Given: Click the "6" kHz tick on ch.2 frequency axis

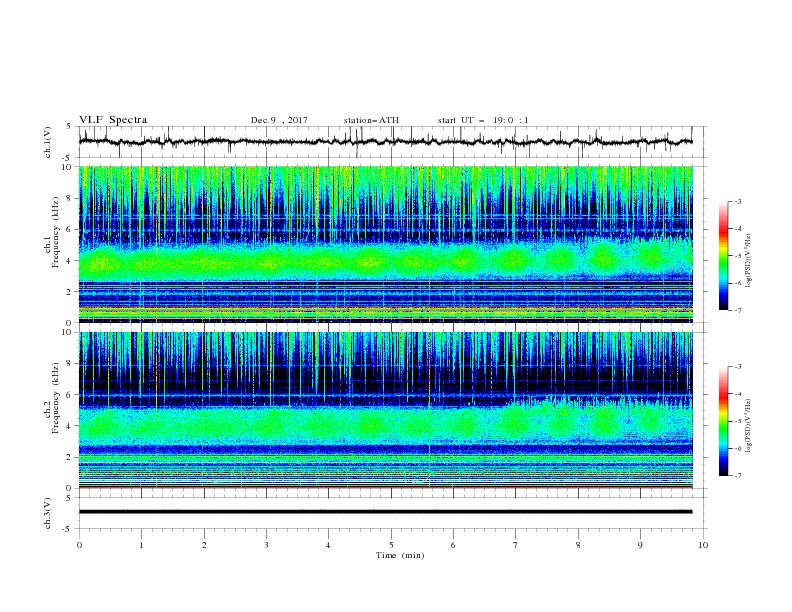Looking at the screenshot, I should (x=70, y=394).
